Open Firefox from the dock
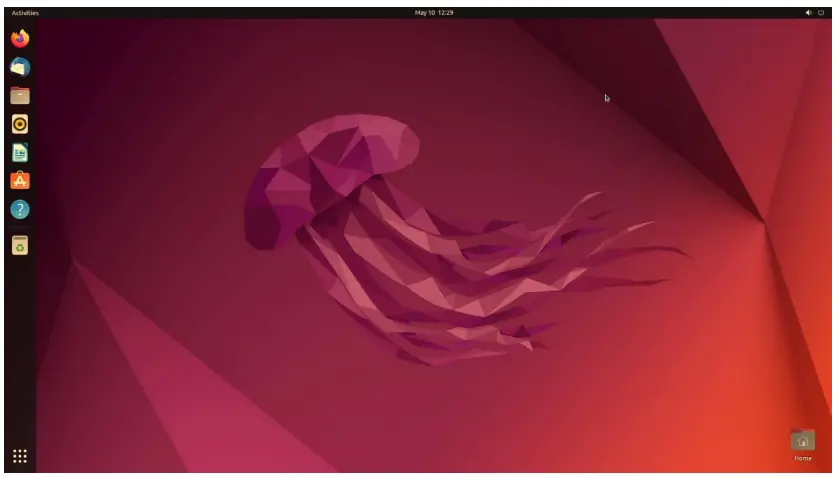The image size is (840, 478). pyautogui.click(x=20, y=39)
